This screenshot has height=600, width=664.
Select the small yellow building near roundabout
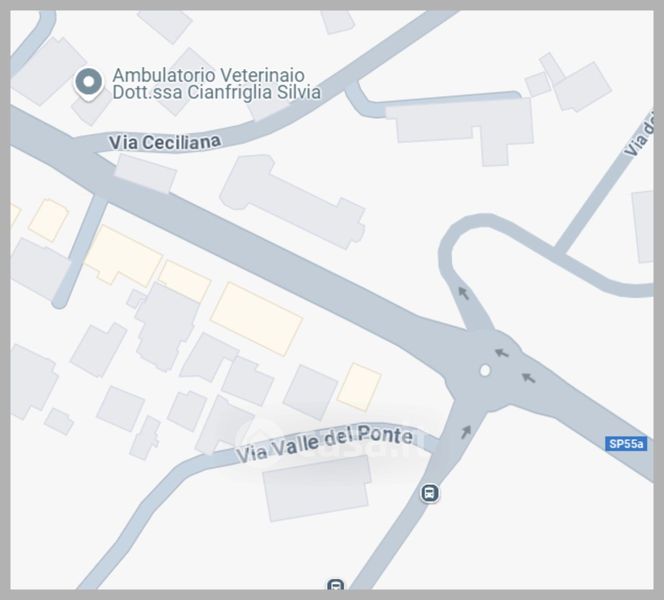pyautogui.click(x=359, y=387)
